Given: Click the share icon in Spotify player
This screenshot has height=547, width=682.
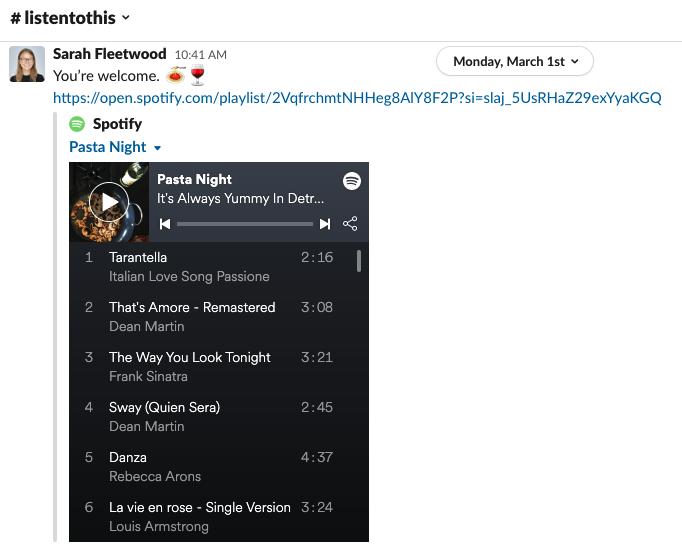Looking at the screenshot, I should point(350,223).
